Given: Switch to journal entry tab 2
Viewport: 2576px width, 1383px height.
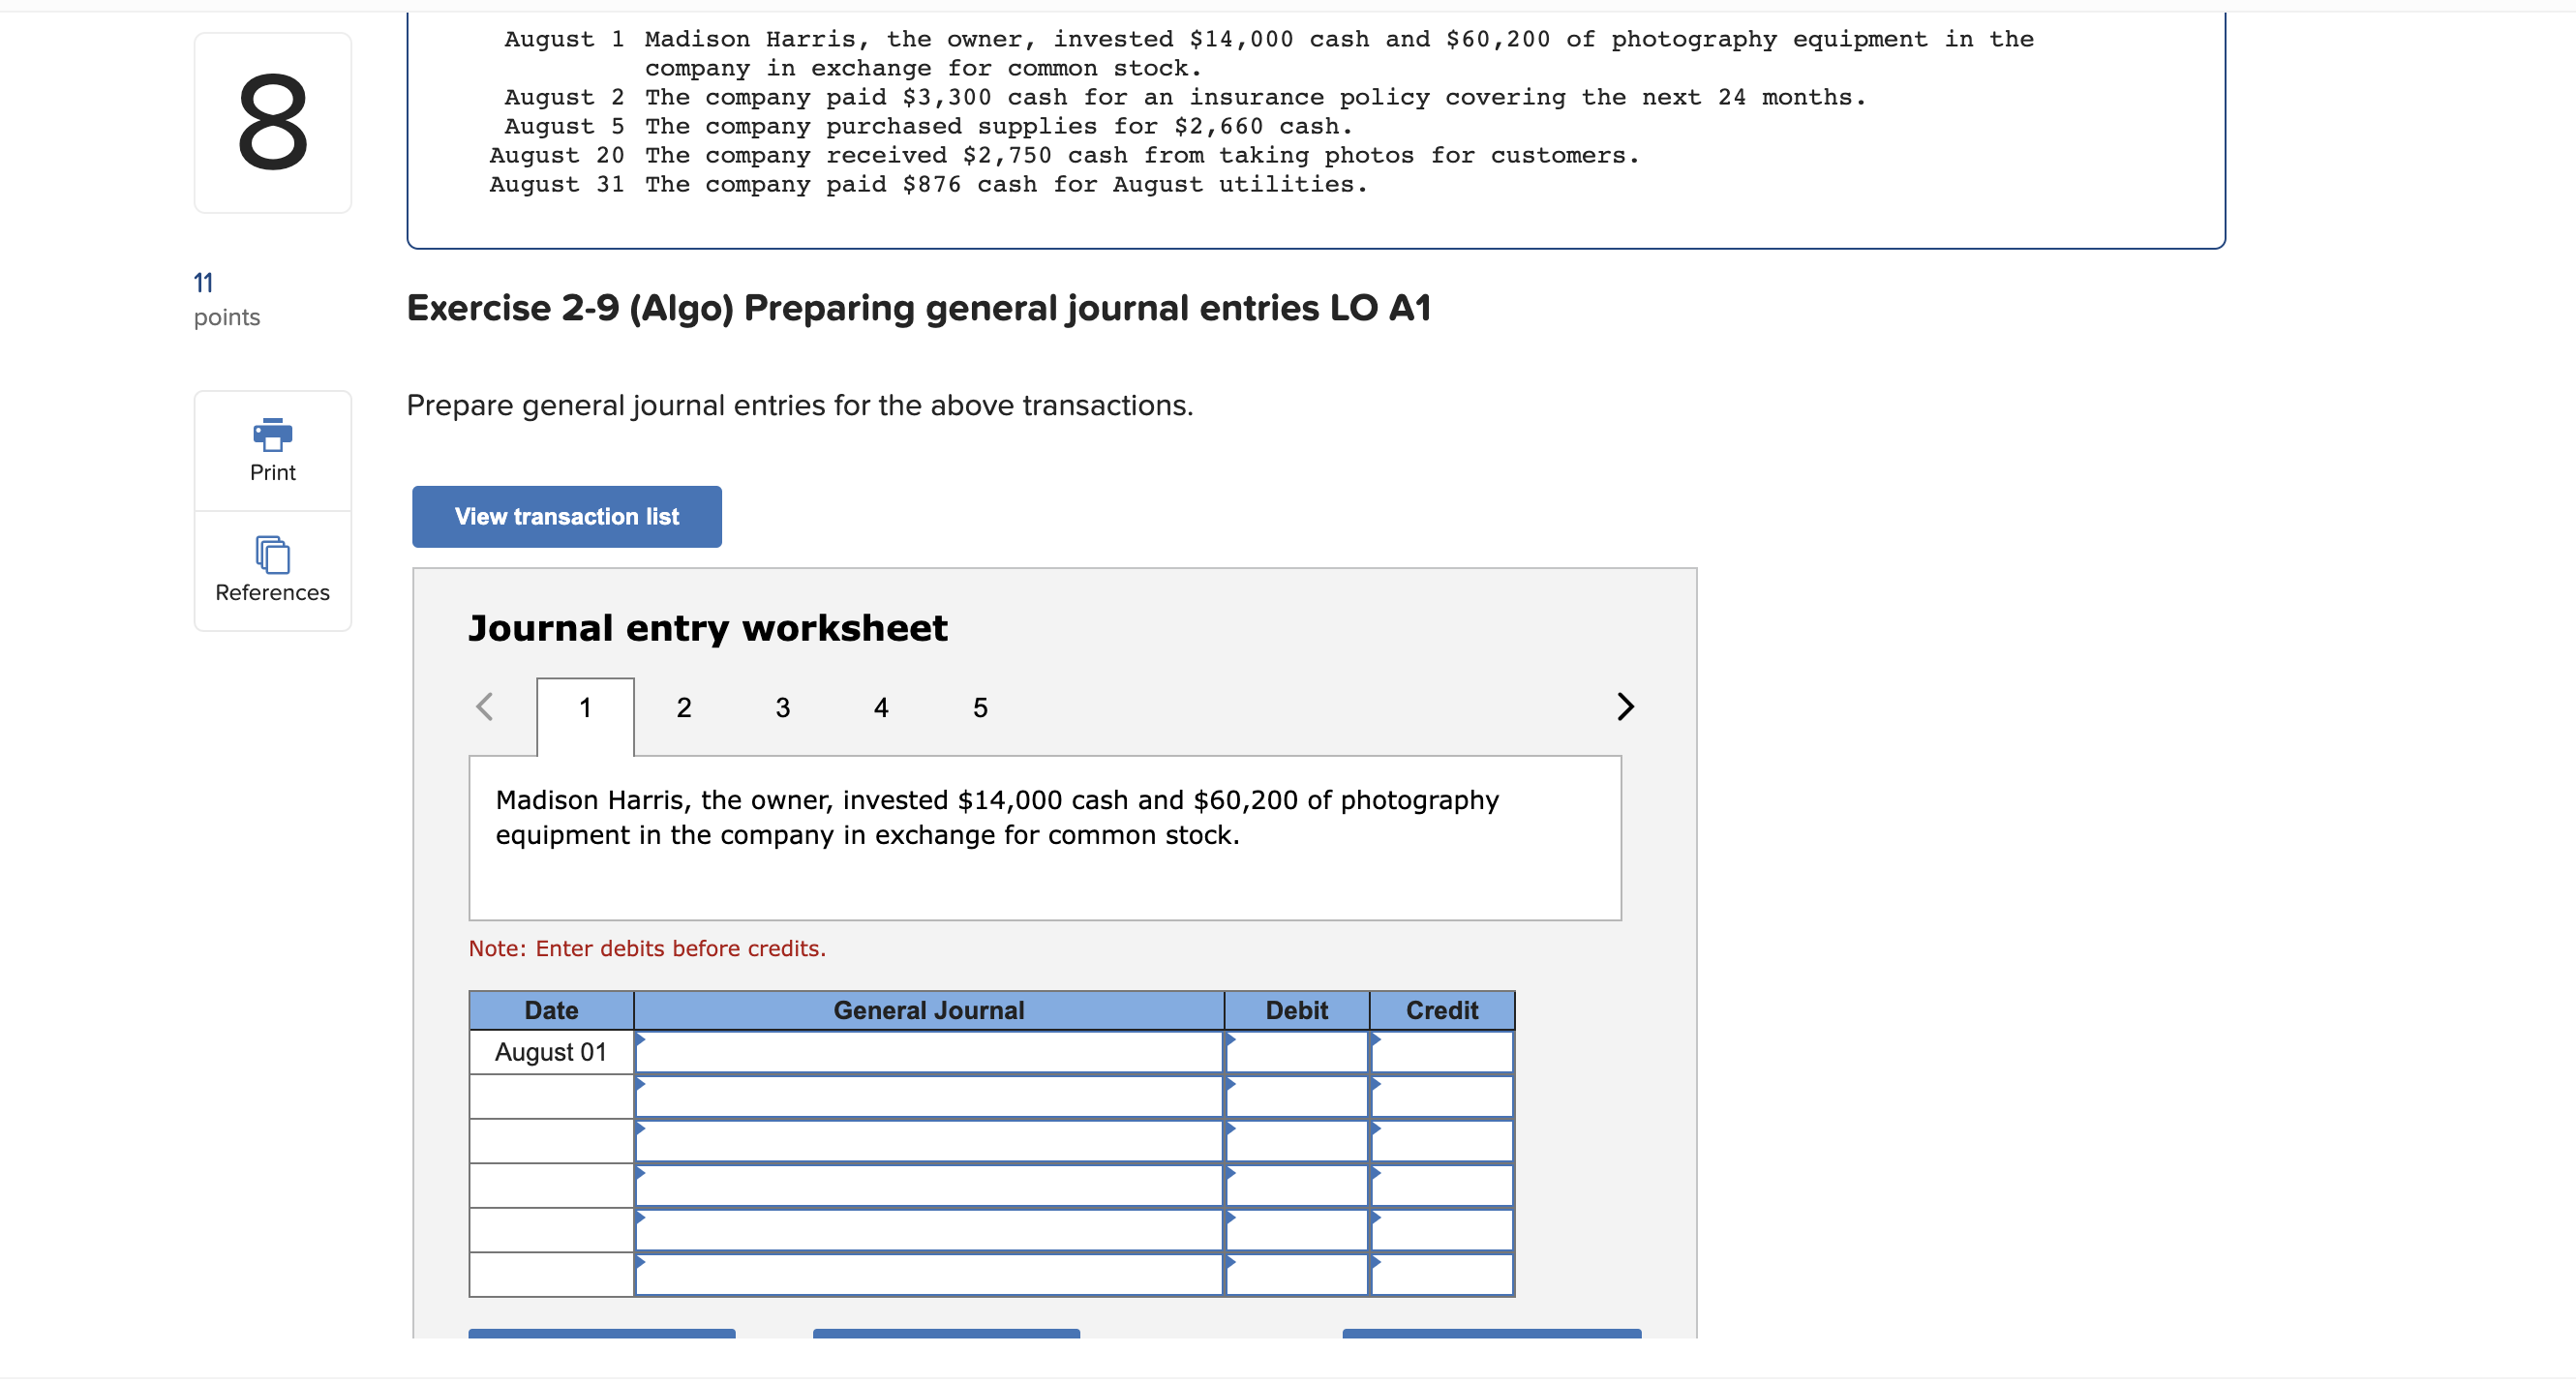Looking at the screenshot, I should pos(683,708).
